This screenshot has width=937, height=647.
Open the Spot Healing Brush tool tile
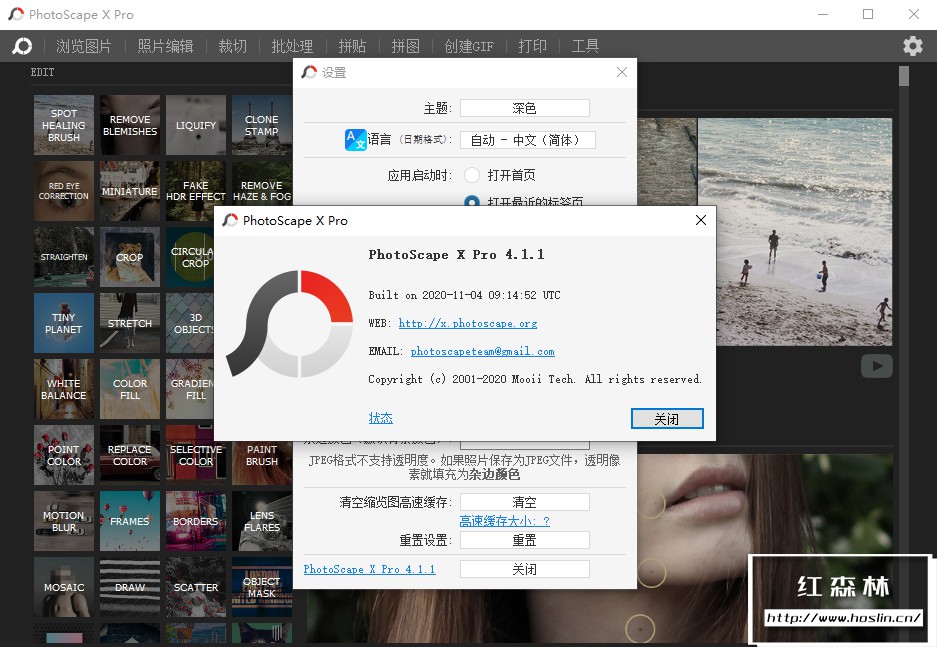(64, 125)
